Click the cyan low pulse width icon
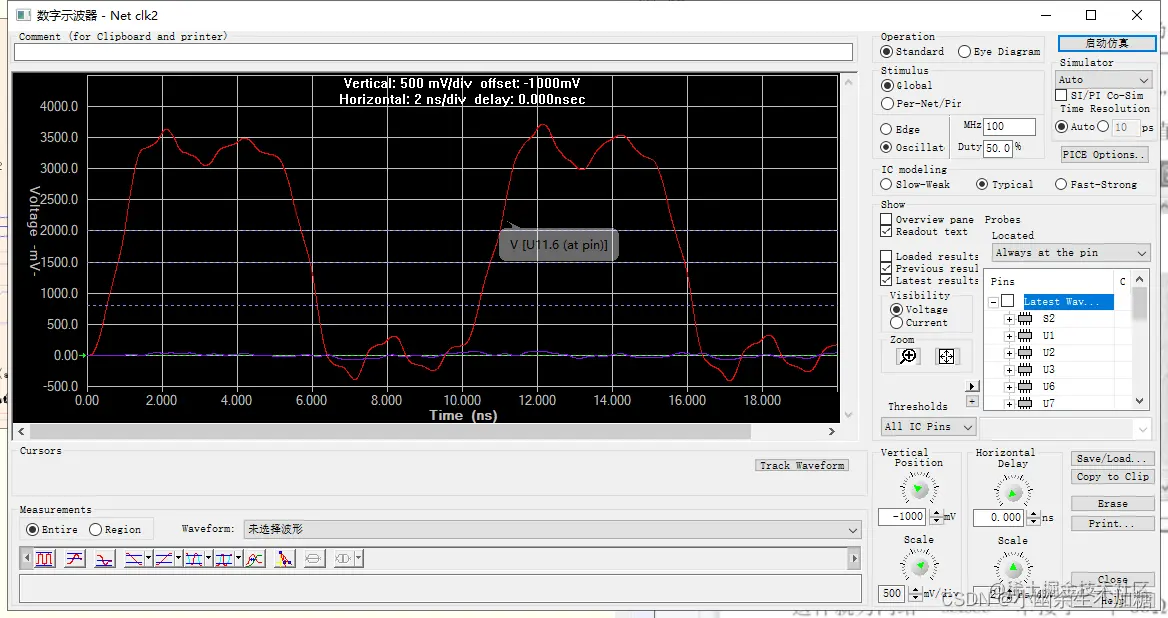 click(x=223, y=558)
